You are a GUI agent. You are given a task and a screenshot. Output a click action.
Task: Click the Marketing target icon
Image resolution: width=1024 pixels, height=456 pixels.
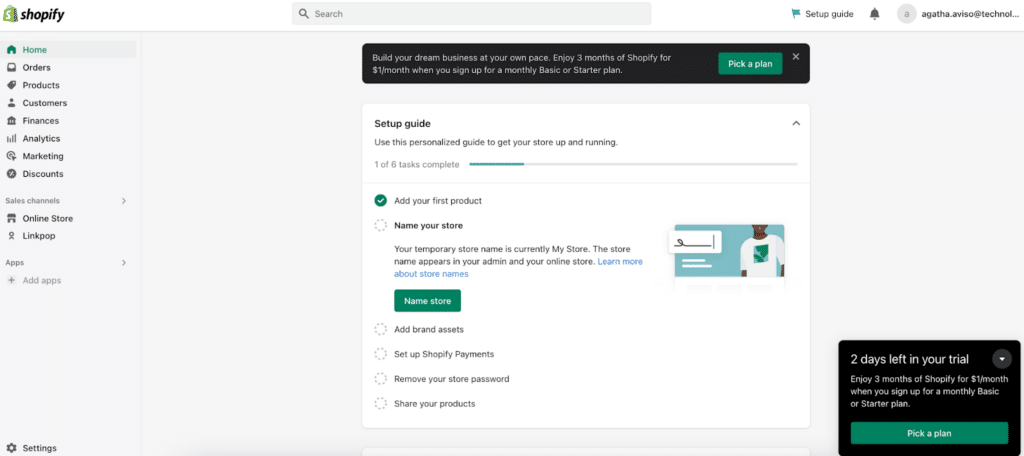click(x=11, y=156)
